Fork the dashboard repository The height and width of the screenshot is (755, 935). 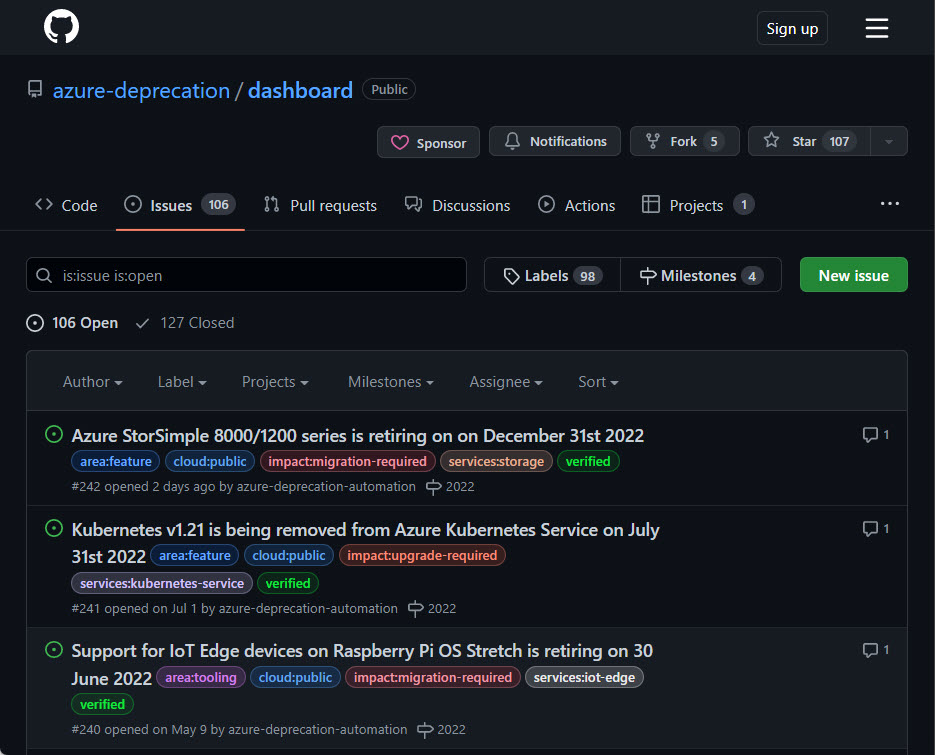click(x=685, y=141)
